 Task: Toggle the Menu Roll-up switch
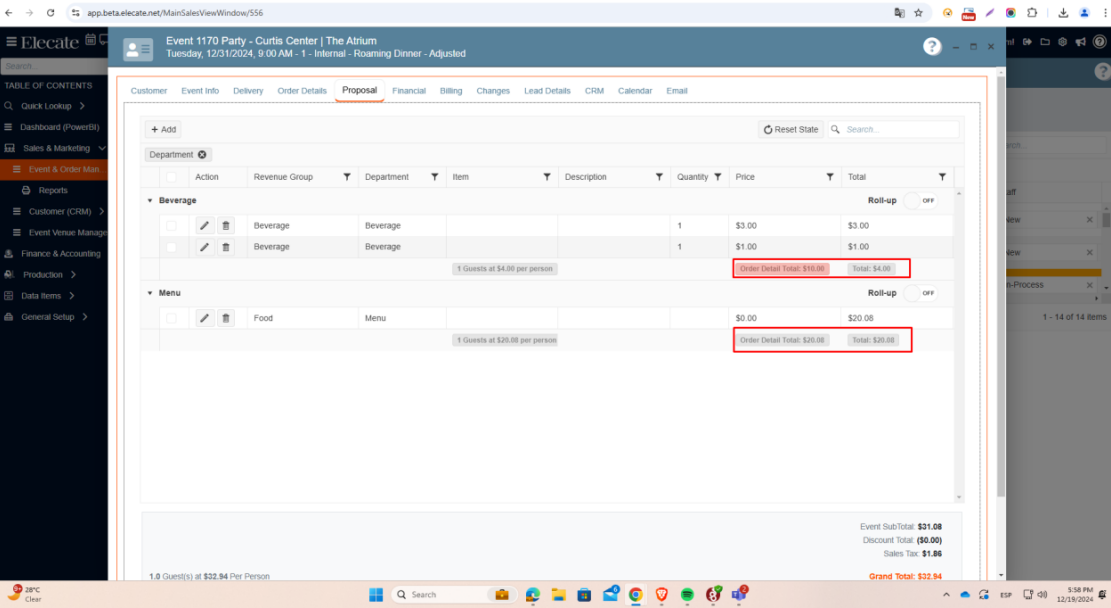point(920,293)
